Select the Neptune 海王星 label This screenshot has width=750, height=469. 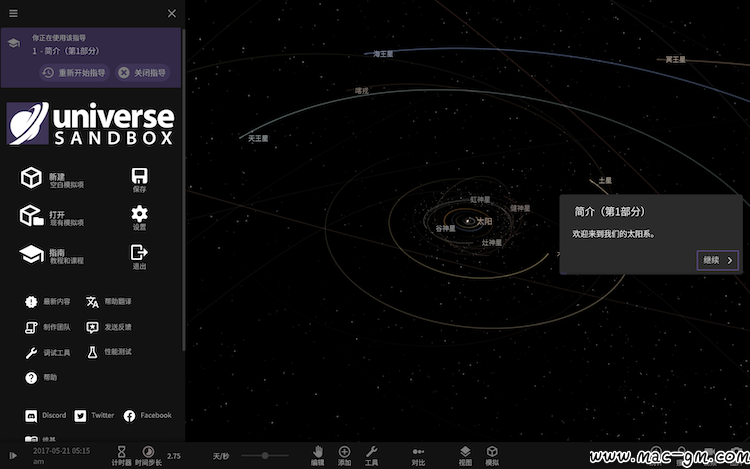[x=383, y=54]
